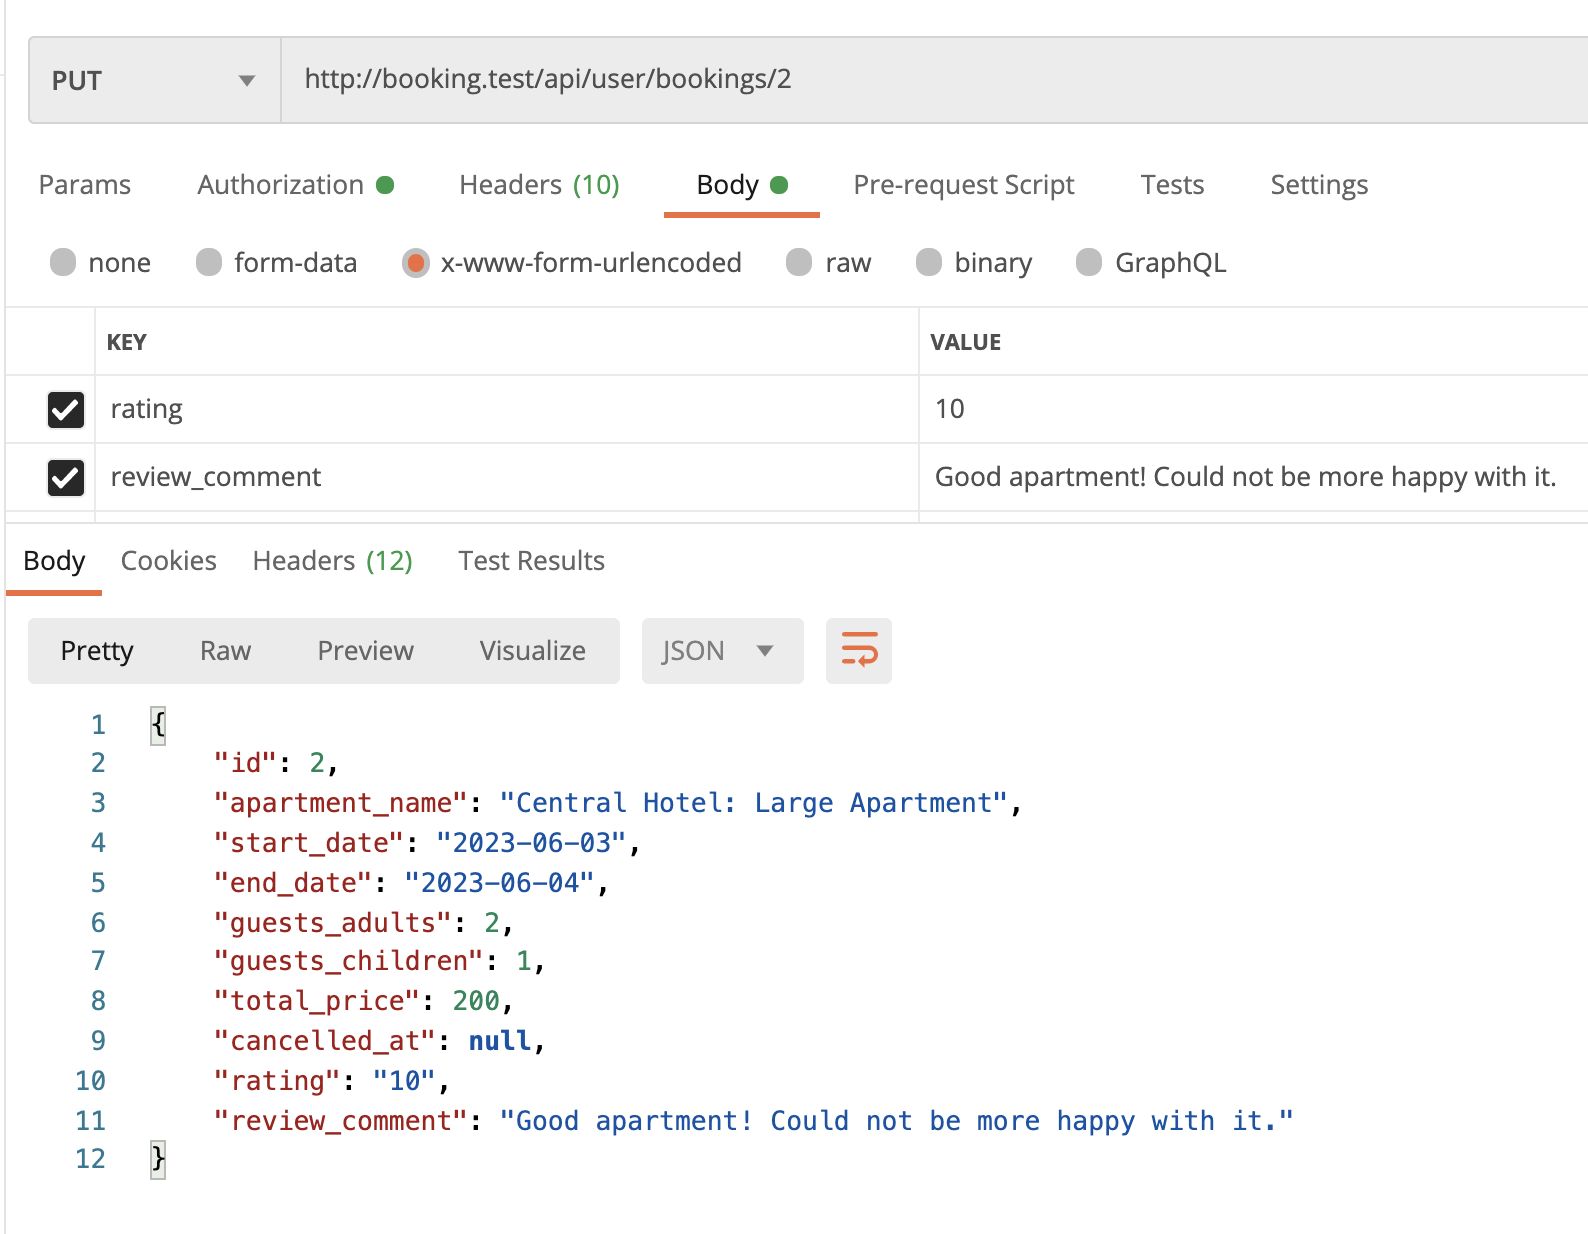Image resolution: width=1588 pixels, height=1234 pixels.
Task: Click the "guests_children" key in response
Action: coord(348,961)
